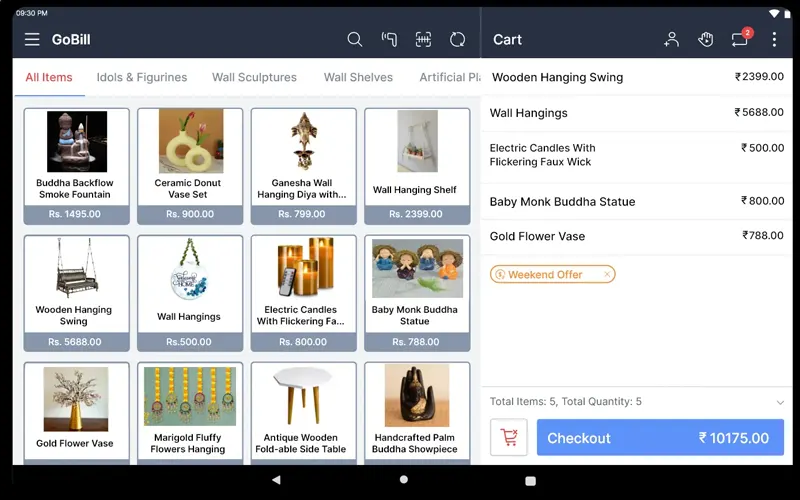This screenshot has height=500, width=800.
Task: Expand the total items summary chevron
Action: click(x=780, y=403)
